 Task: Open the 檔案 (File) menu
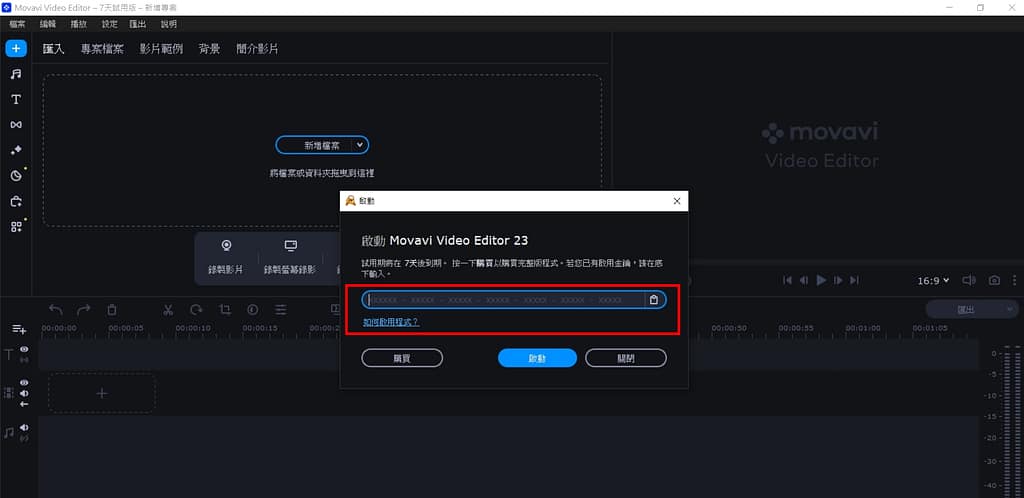[18, 24]
